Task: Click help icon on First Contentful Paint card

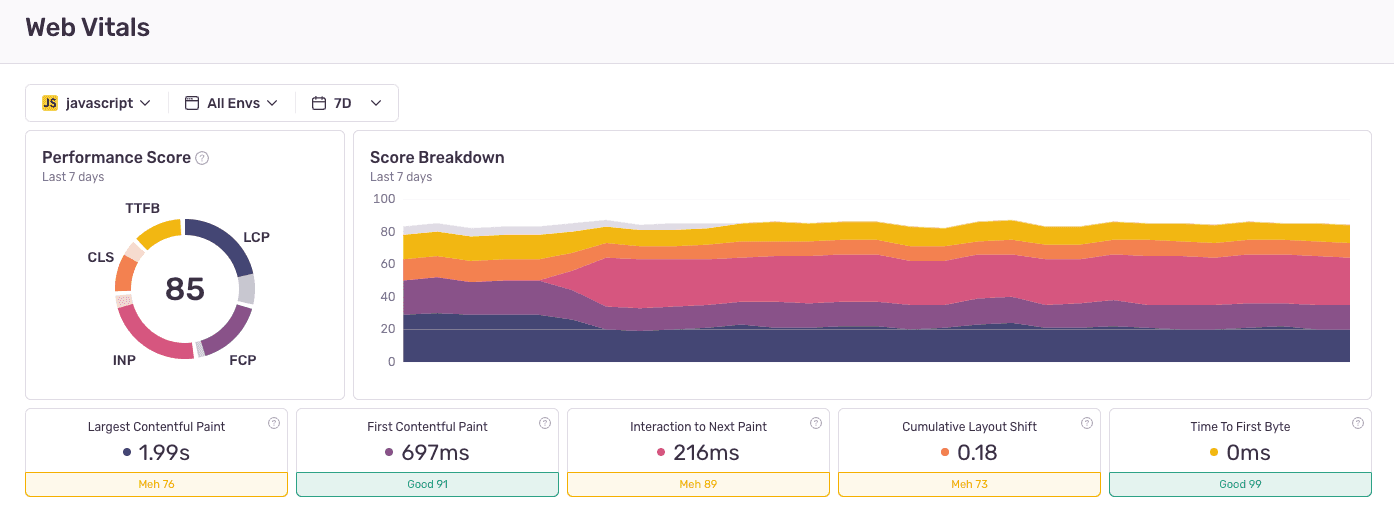Action: pyautogui.click(x=545, y=423)
